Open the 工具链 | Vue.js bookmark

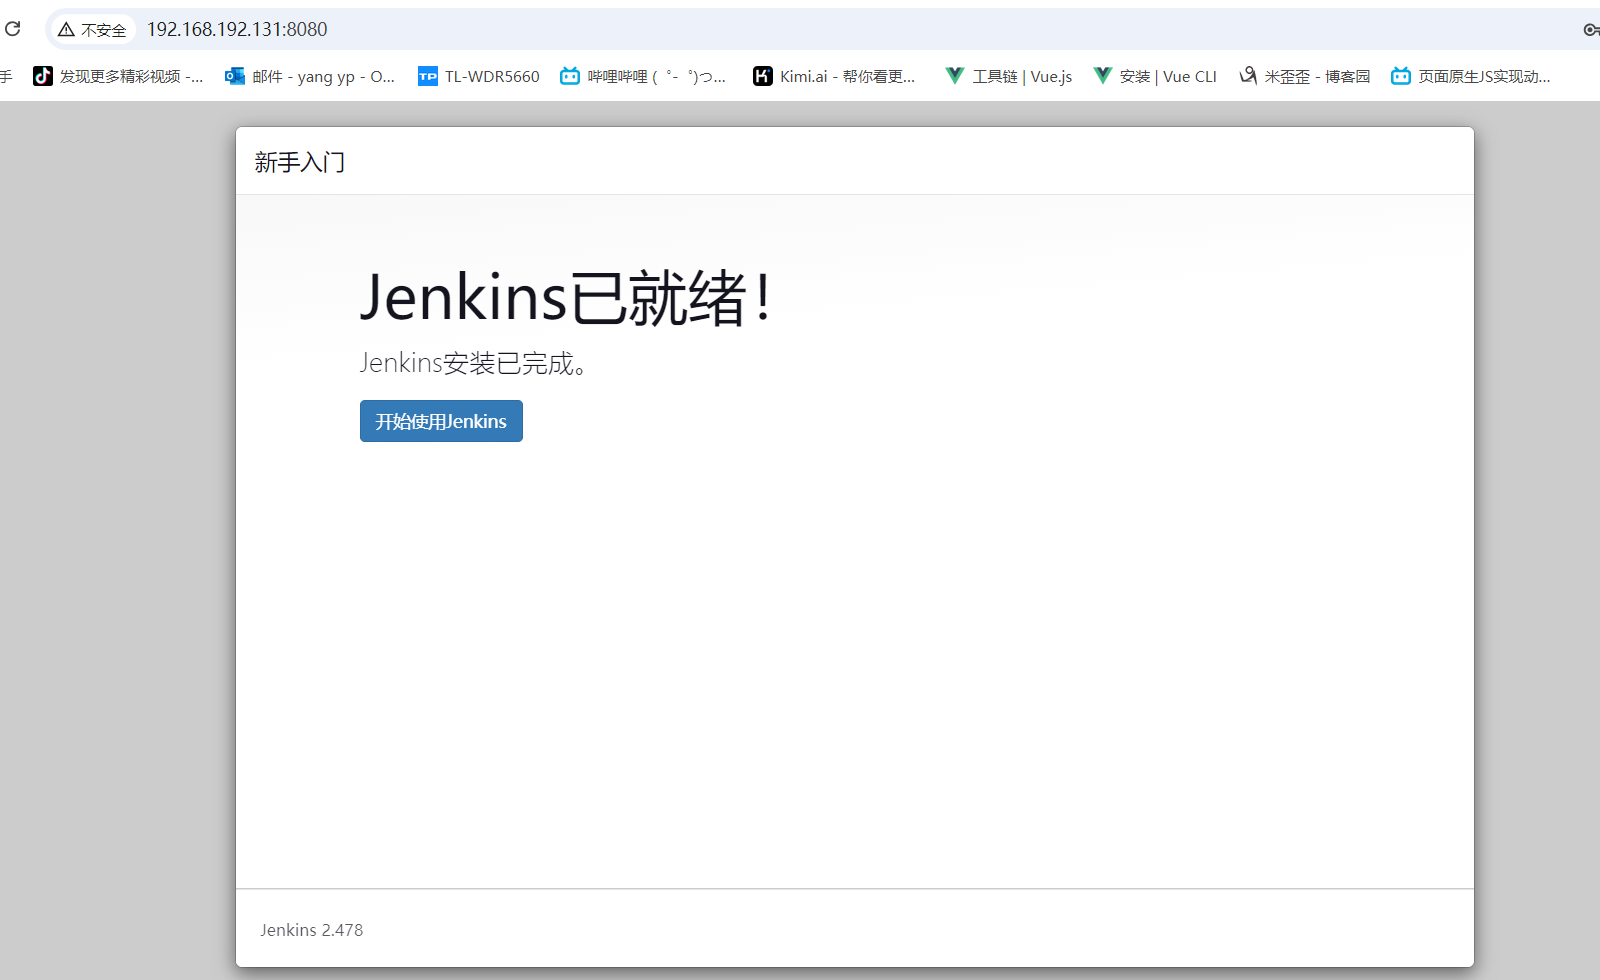pos(1009,76)
